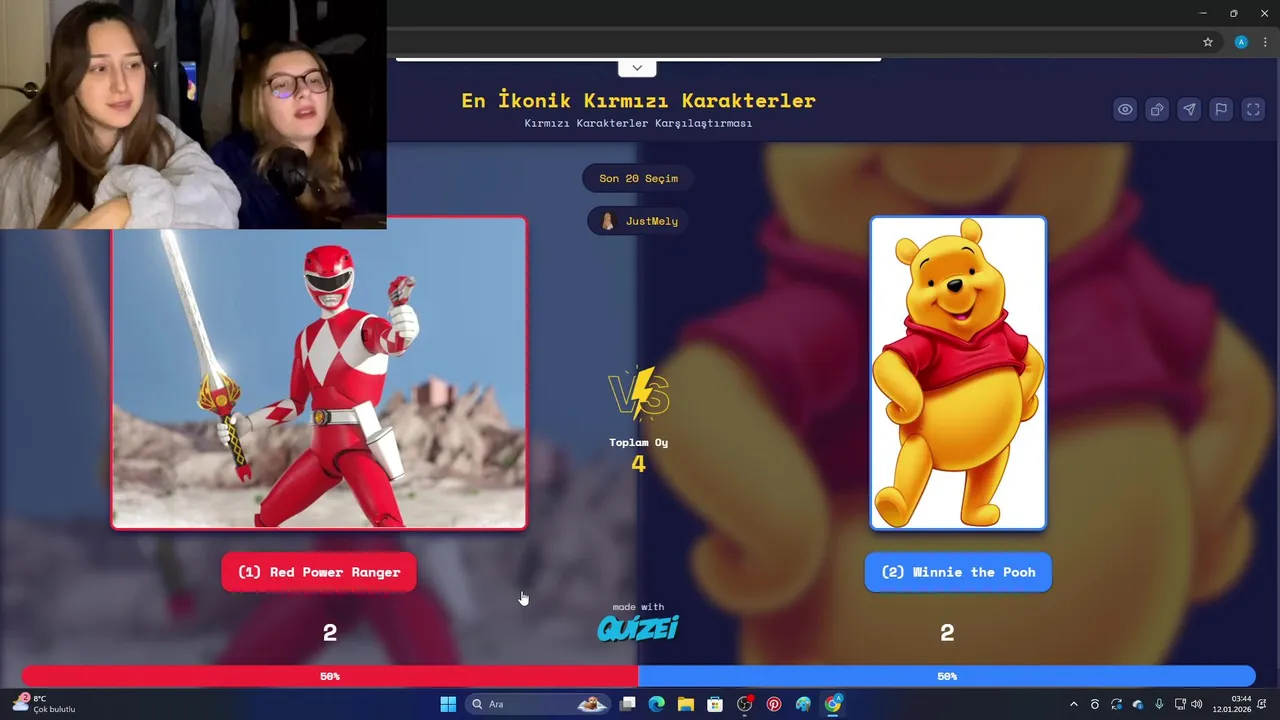1280x720 pixels.
Task: Click the paper-plane share icon
Action: click(x=1189, y=110)
